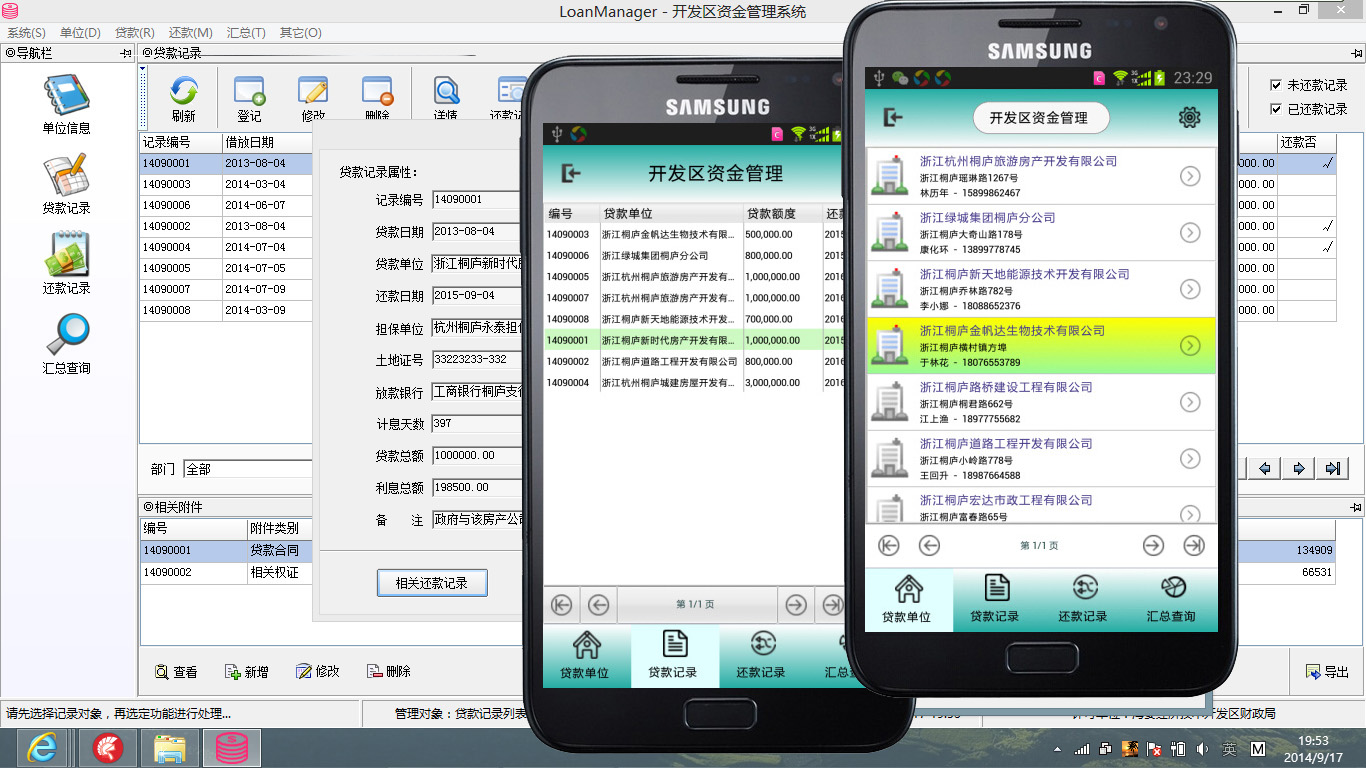The width and height of the screenshot is (1366, 768).
Task: Switch to 汇总查询 tab on front phone
Action: tap(1172, 599)
